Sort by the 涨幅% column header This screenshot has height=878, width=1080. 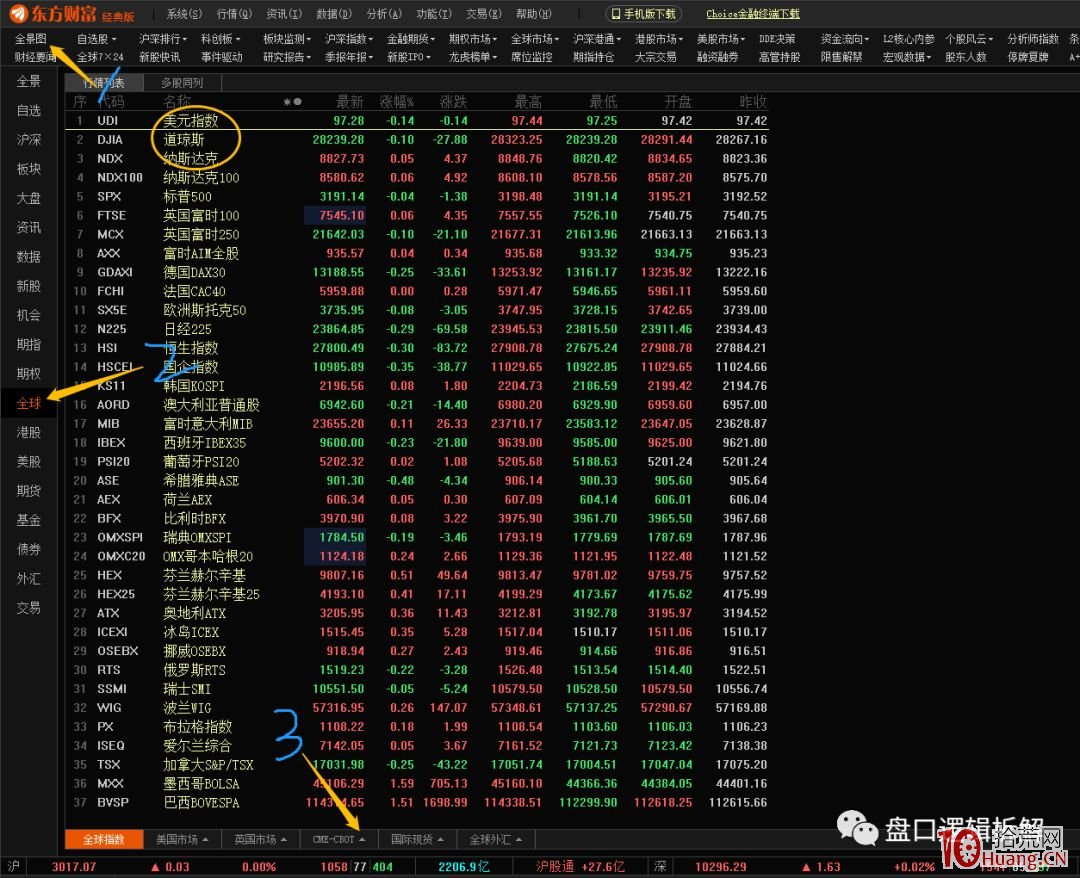click(397, 102)
